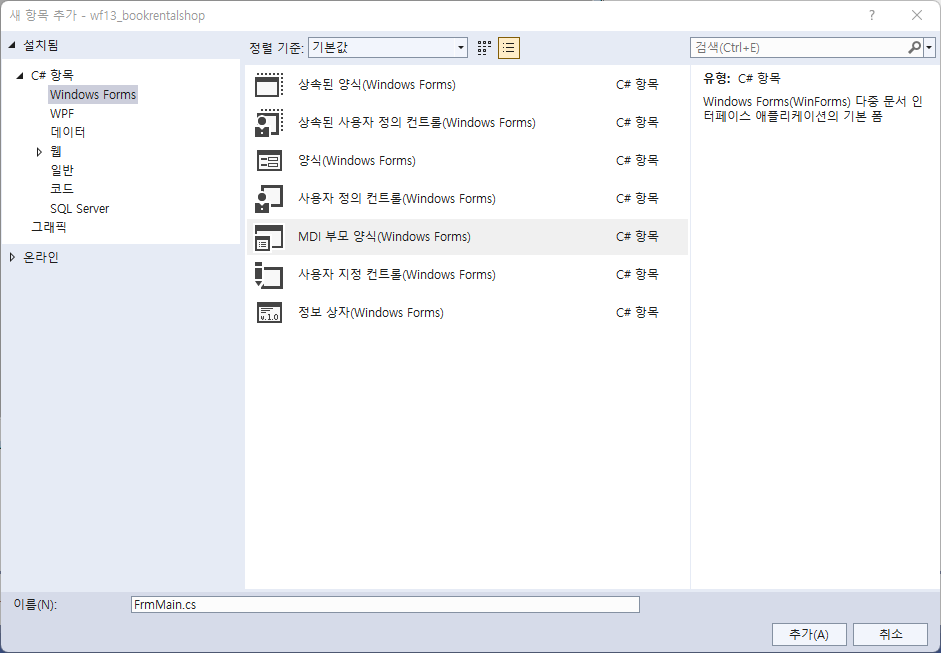Focus the 검색(Ctrl+E) search box
Screen dimensions: 941x653
click(799, 47)
